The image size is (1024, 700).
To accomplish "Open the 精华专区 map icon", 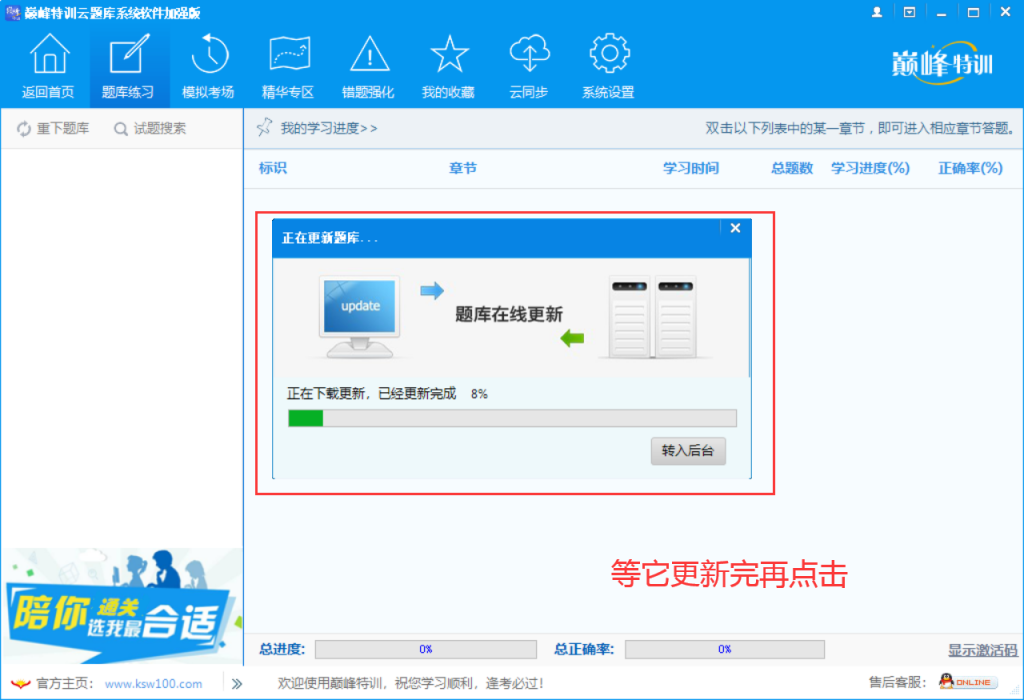I will (x=289, y=62).
